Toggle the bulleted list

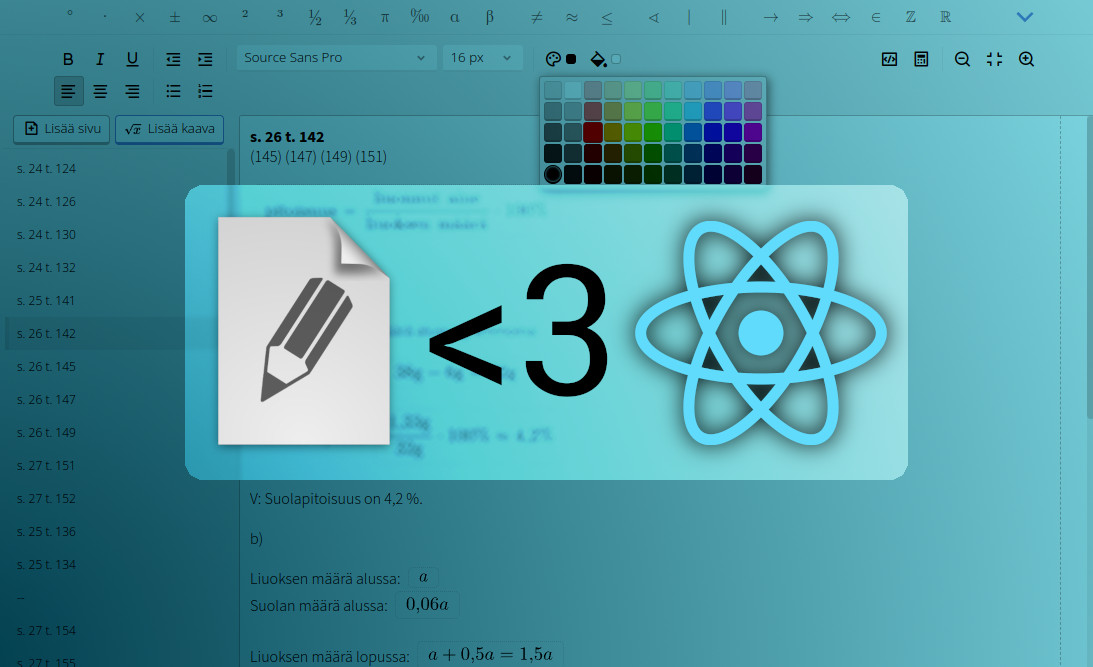coord(173,91)
